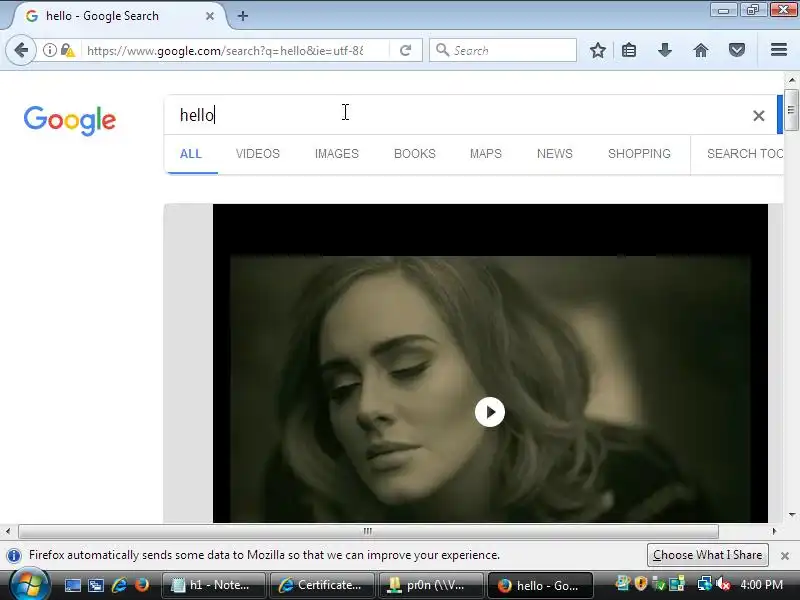Click the Firefox toolbar Search box
The image size is (800, 600).
click(503, 51)
